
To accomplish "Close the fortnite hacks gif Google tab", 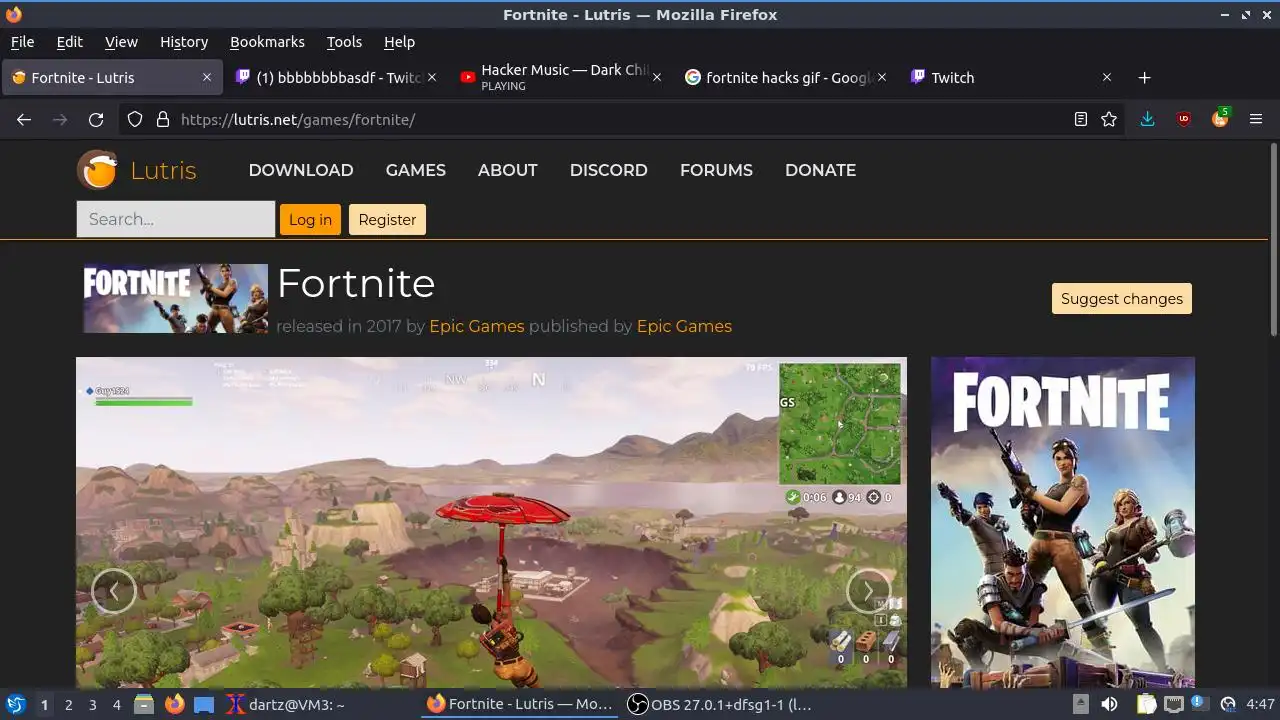I will [882, 77].
